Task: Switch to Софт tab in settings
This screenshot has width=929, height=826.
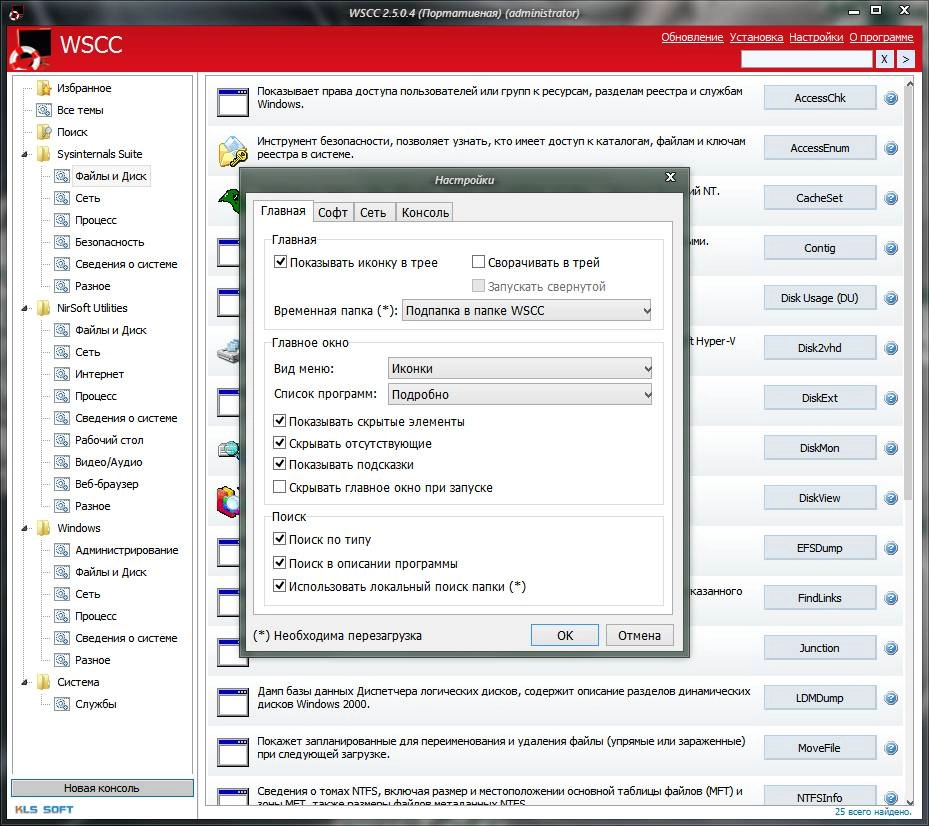Action: [333, 213]
